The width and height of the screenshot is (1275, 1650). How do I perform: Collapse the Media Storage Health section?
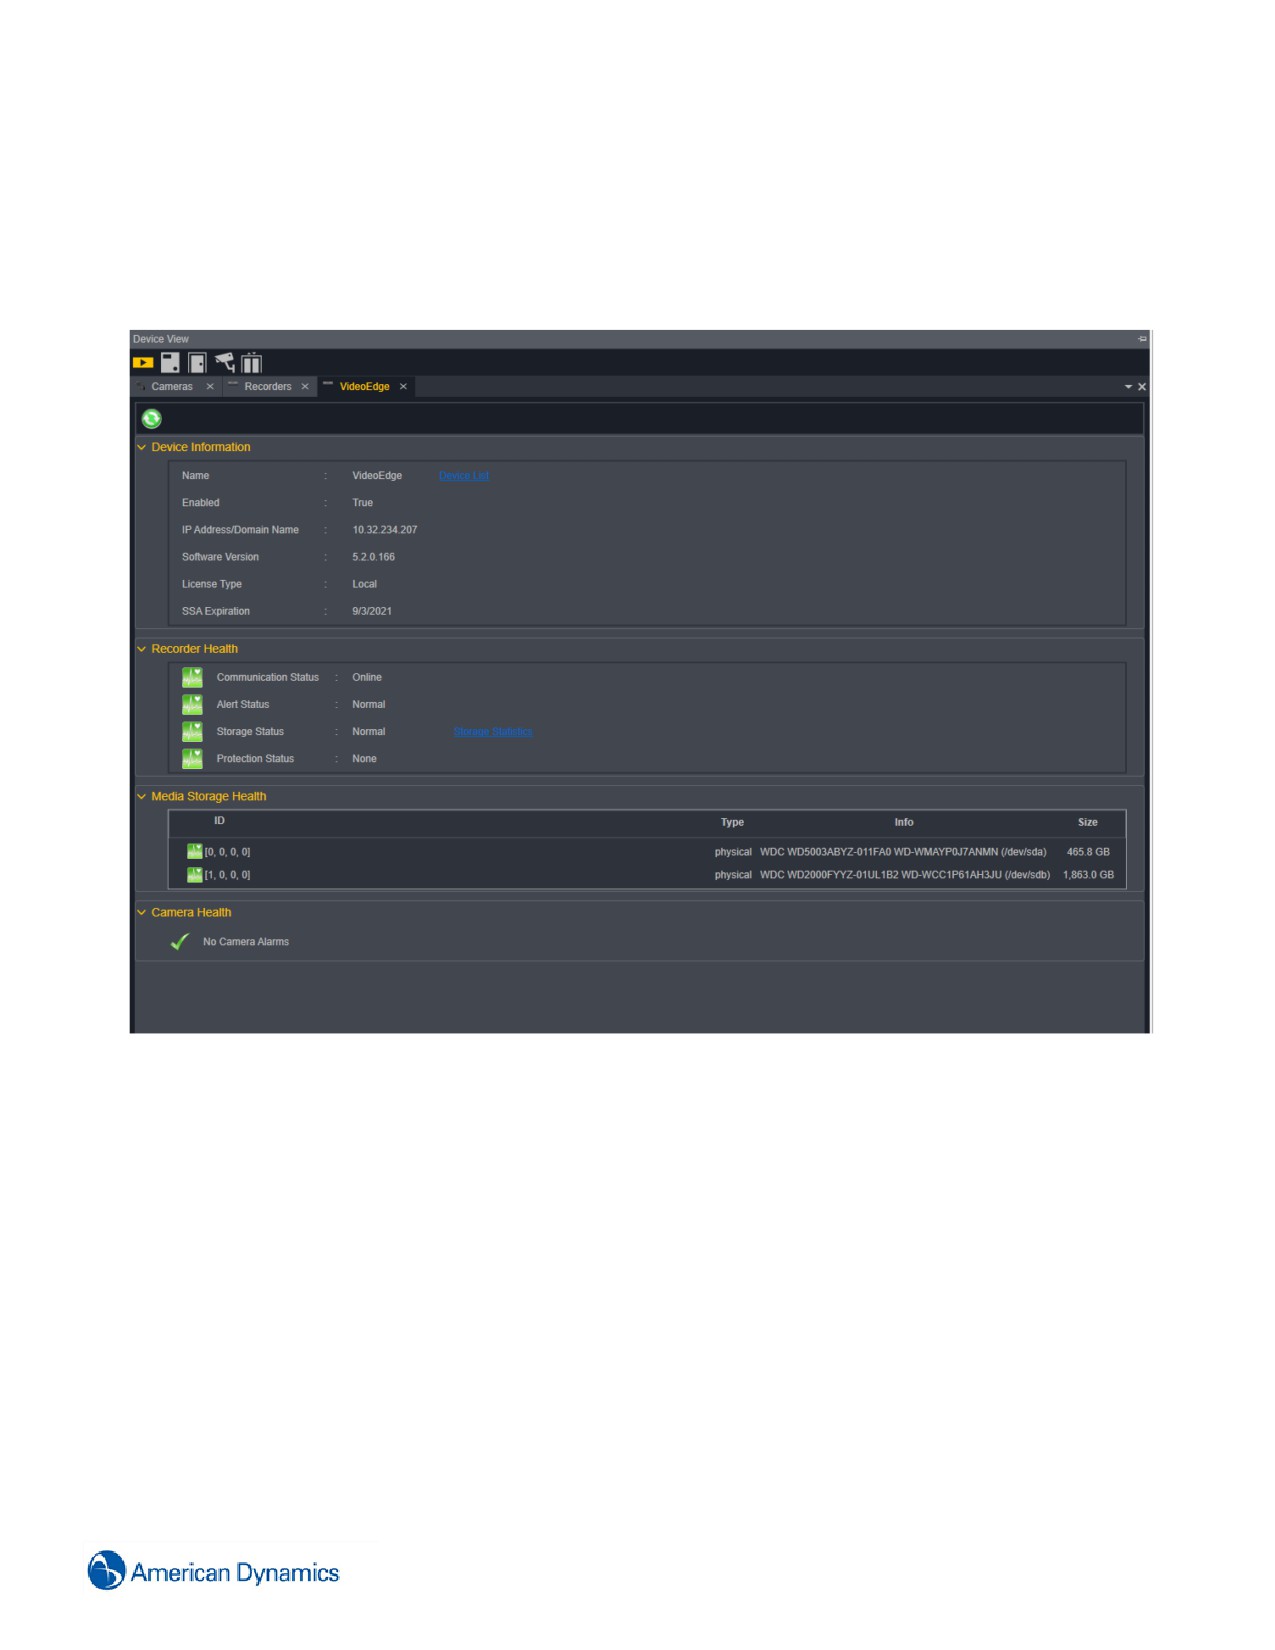(141, 797)
